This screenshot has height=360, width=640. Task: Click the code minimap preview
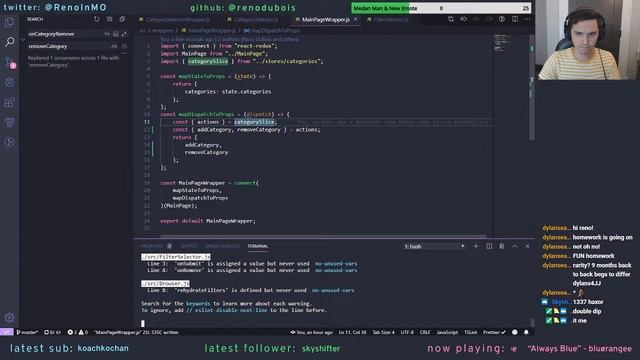coord(501,43)
